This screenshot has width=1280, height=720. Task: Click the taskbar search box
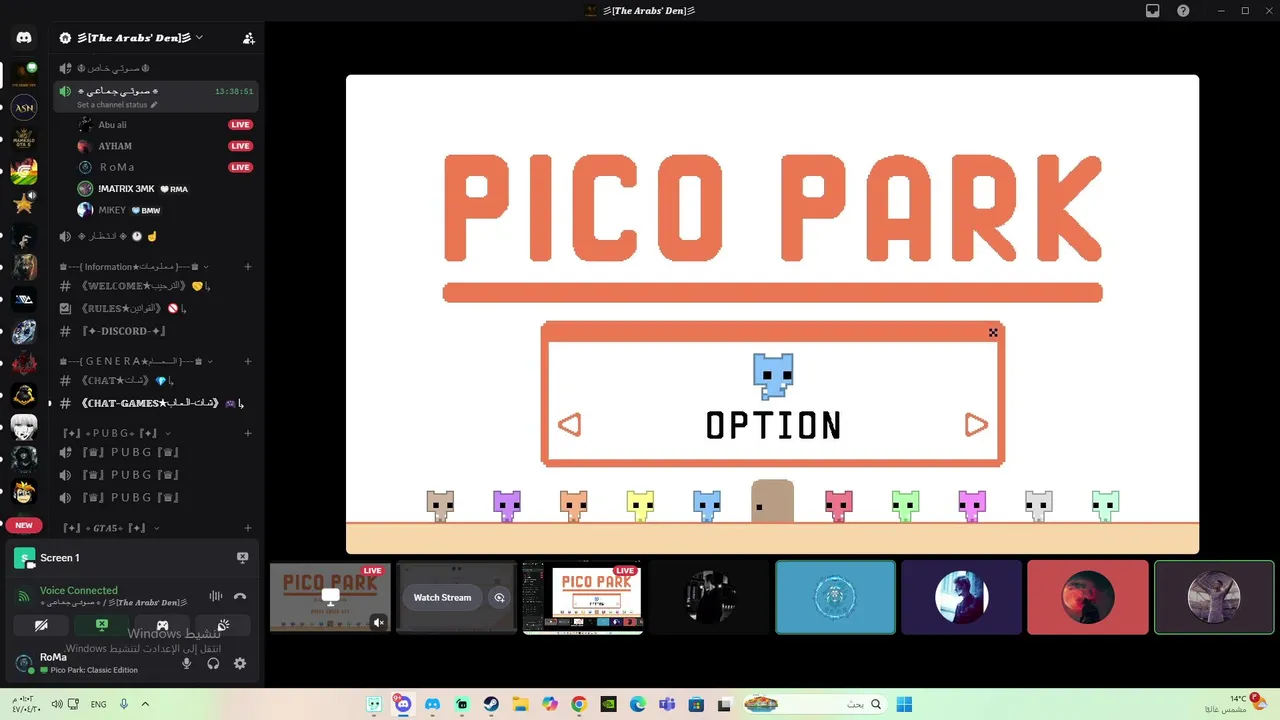816,704
